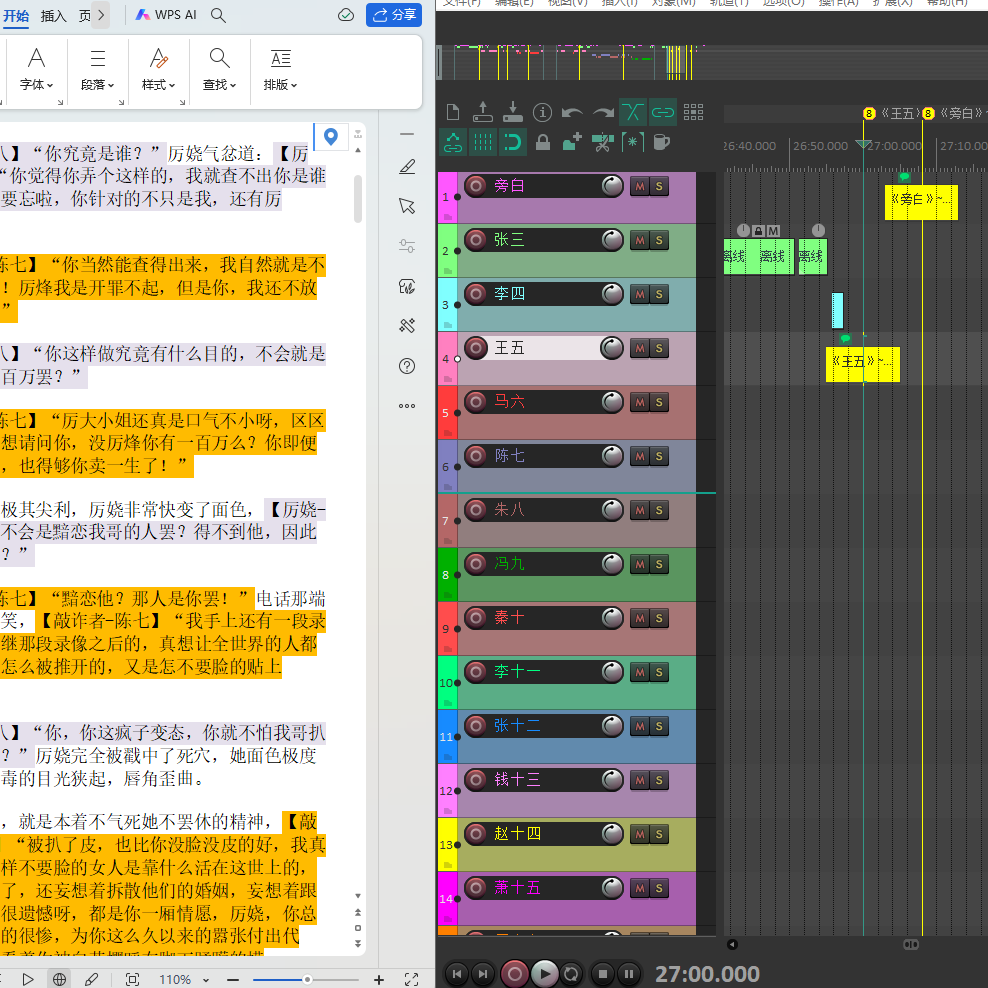Open the three-dots more menu in WPS sidebar
988x988 pixels.
(x=407, y=406)
